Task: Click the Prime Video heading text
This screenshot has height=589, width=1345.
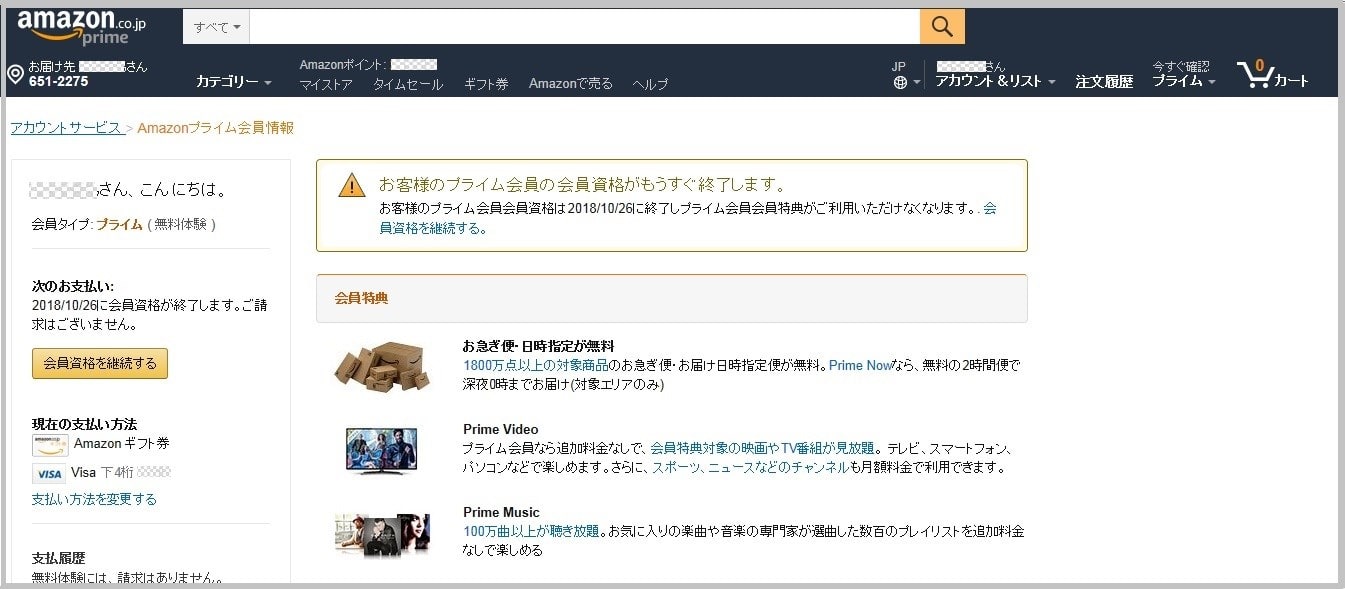Action: (x=501, y=429)
